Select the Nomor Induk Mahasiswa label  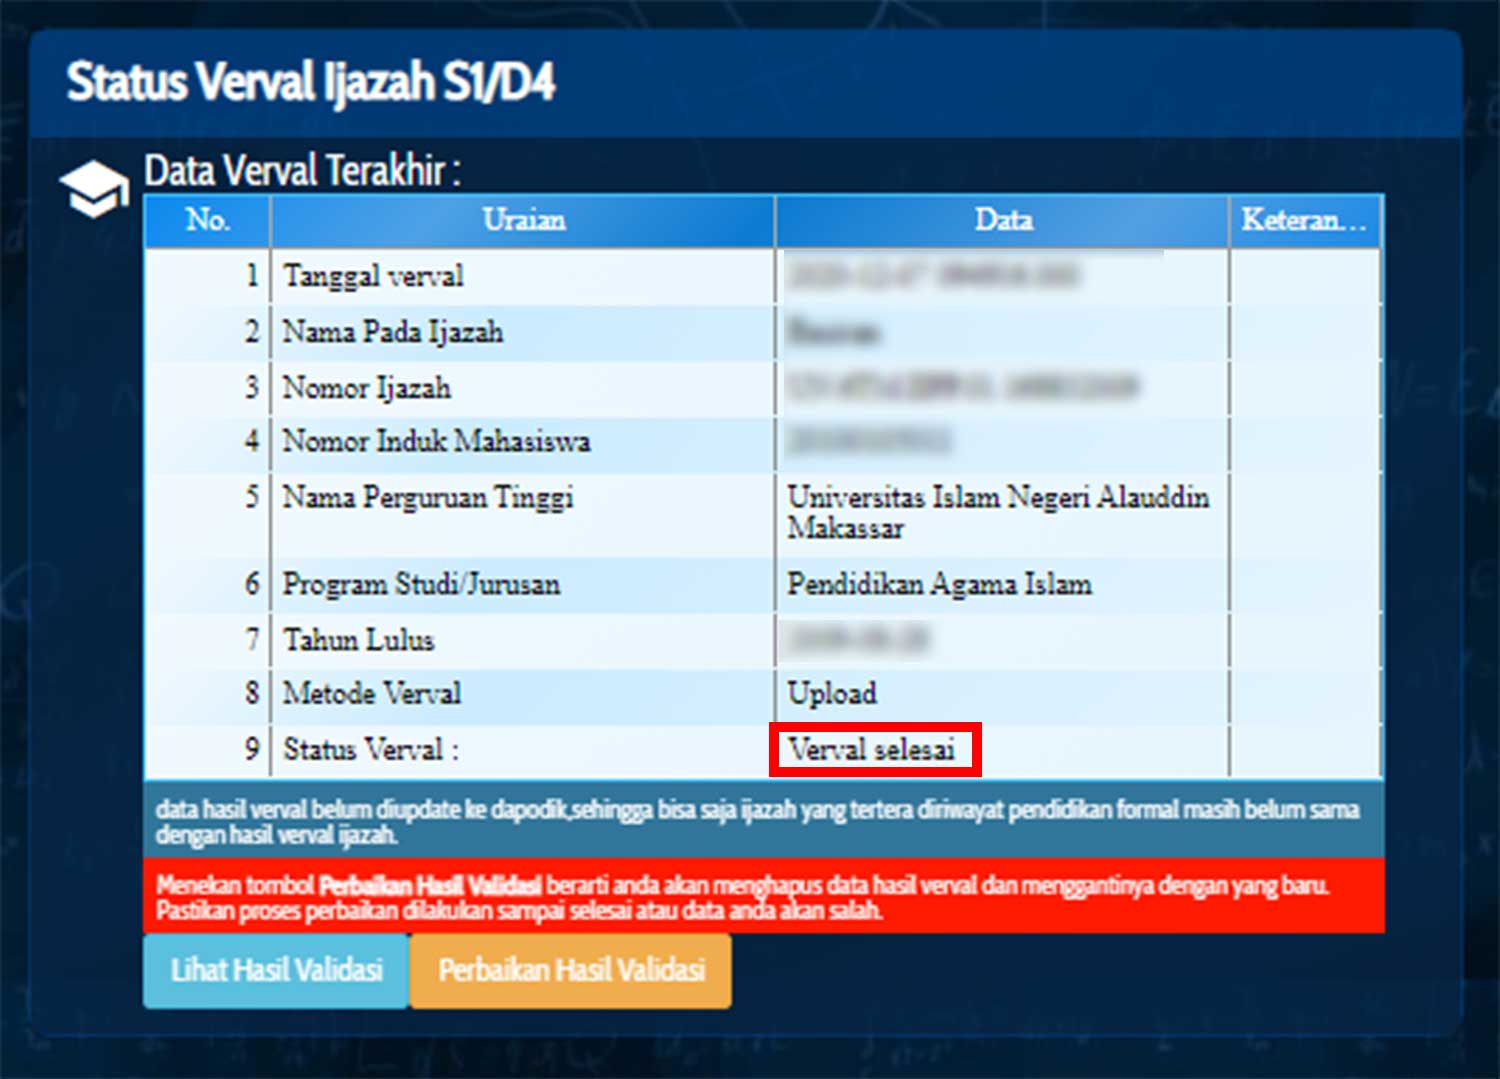(x=437, y=441)
